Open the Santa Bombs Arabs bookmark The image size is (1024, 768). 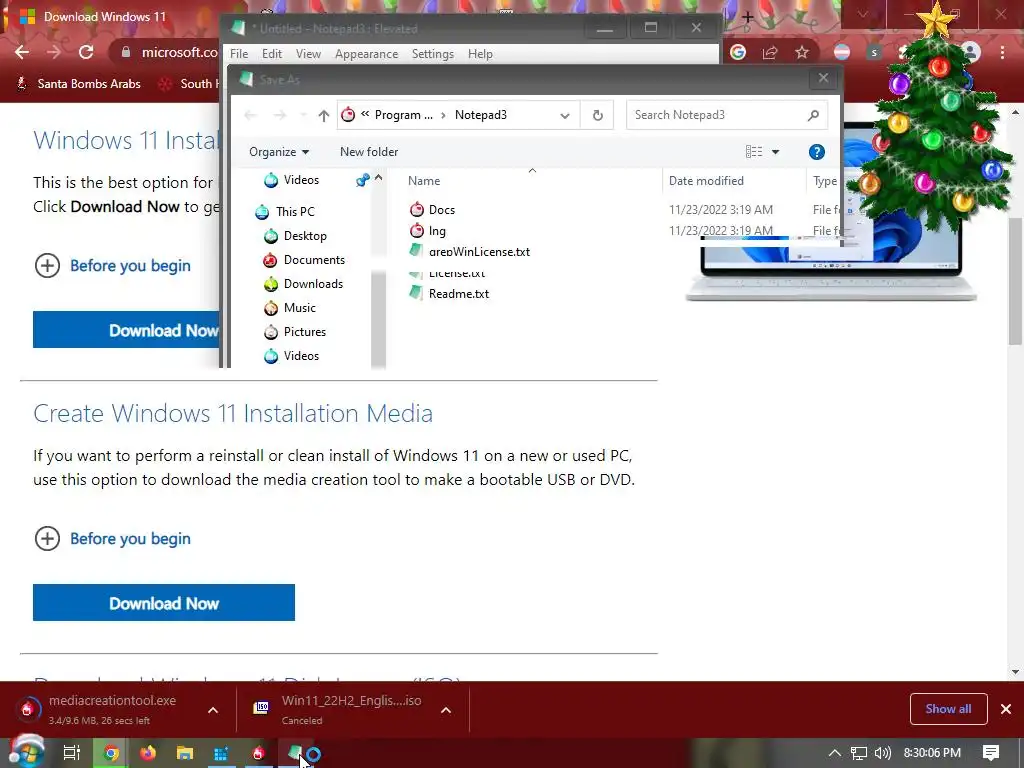pyautogui.click(x=78, y=84)
